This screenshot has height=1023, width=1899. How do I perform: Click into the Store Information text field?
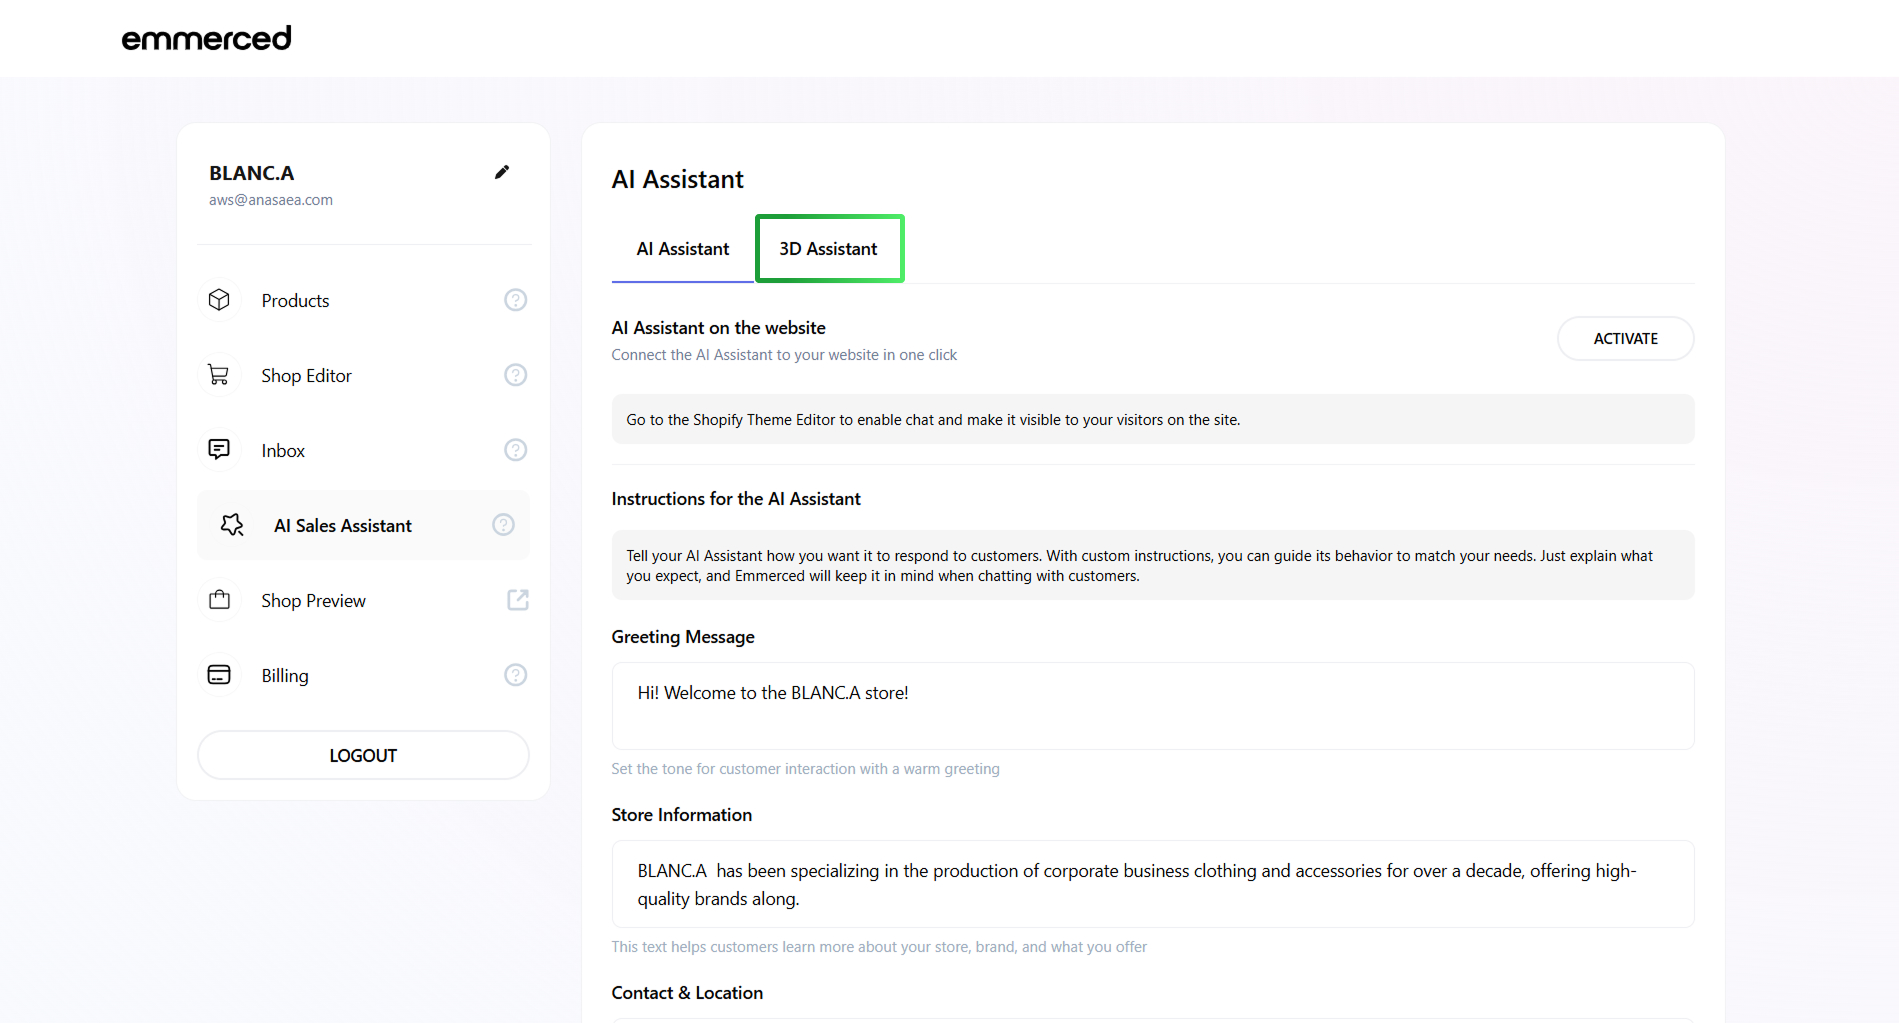(1152, 884)
